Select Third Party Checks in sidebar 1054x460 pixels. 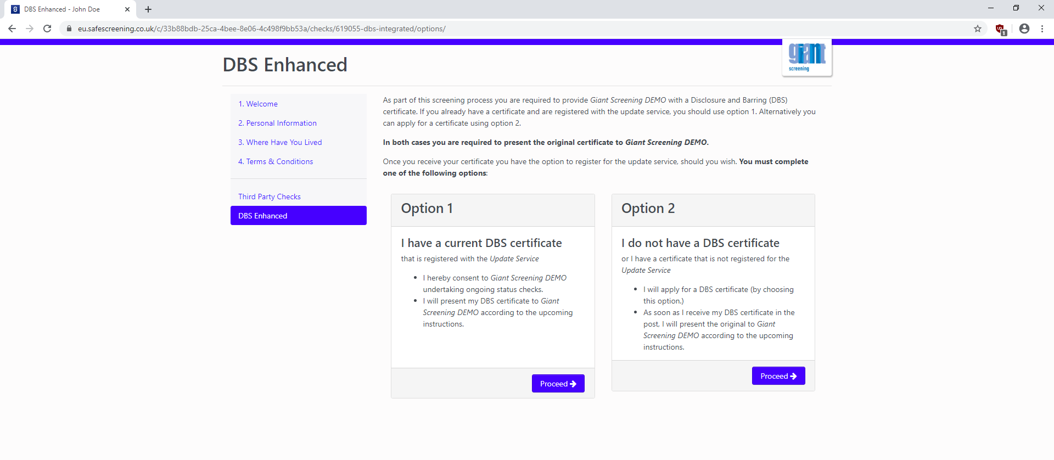[269, 197]
